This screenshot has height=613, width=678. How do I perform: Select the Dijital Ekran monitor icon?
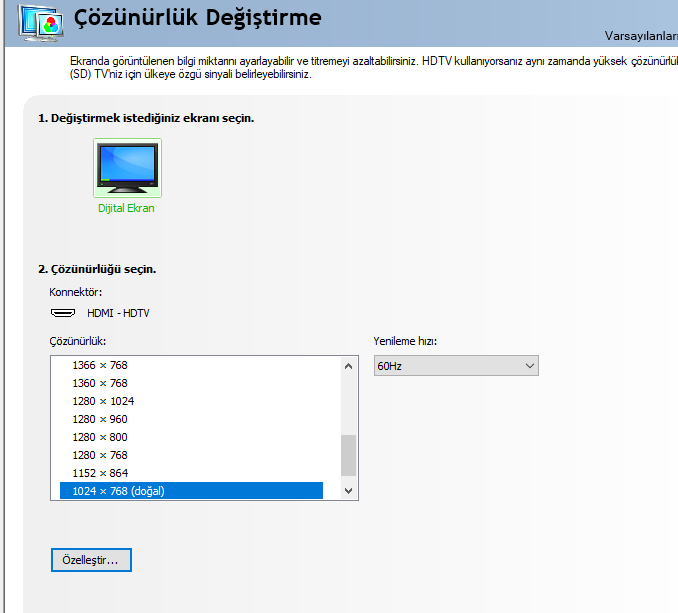click(x=127, y=168)
